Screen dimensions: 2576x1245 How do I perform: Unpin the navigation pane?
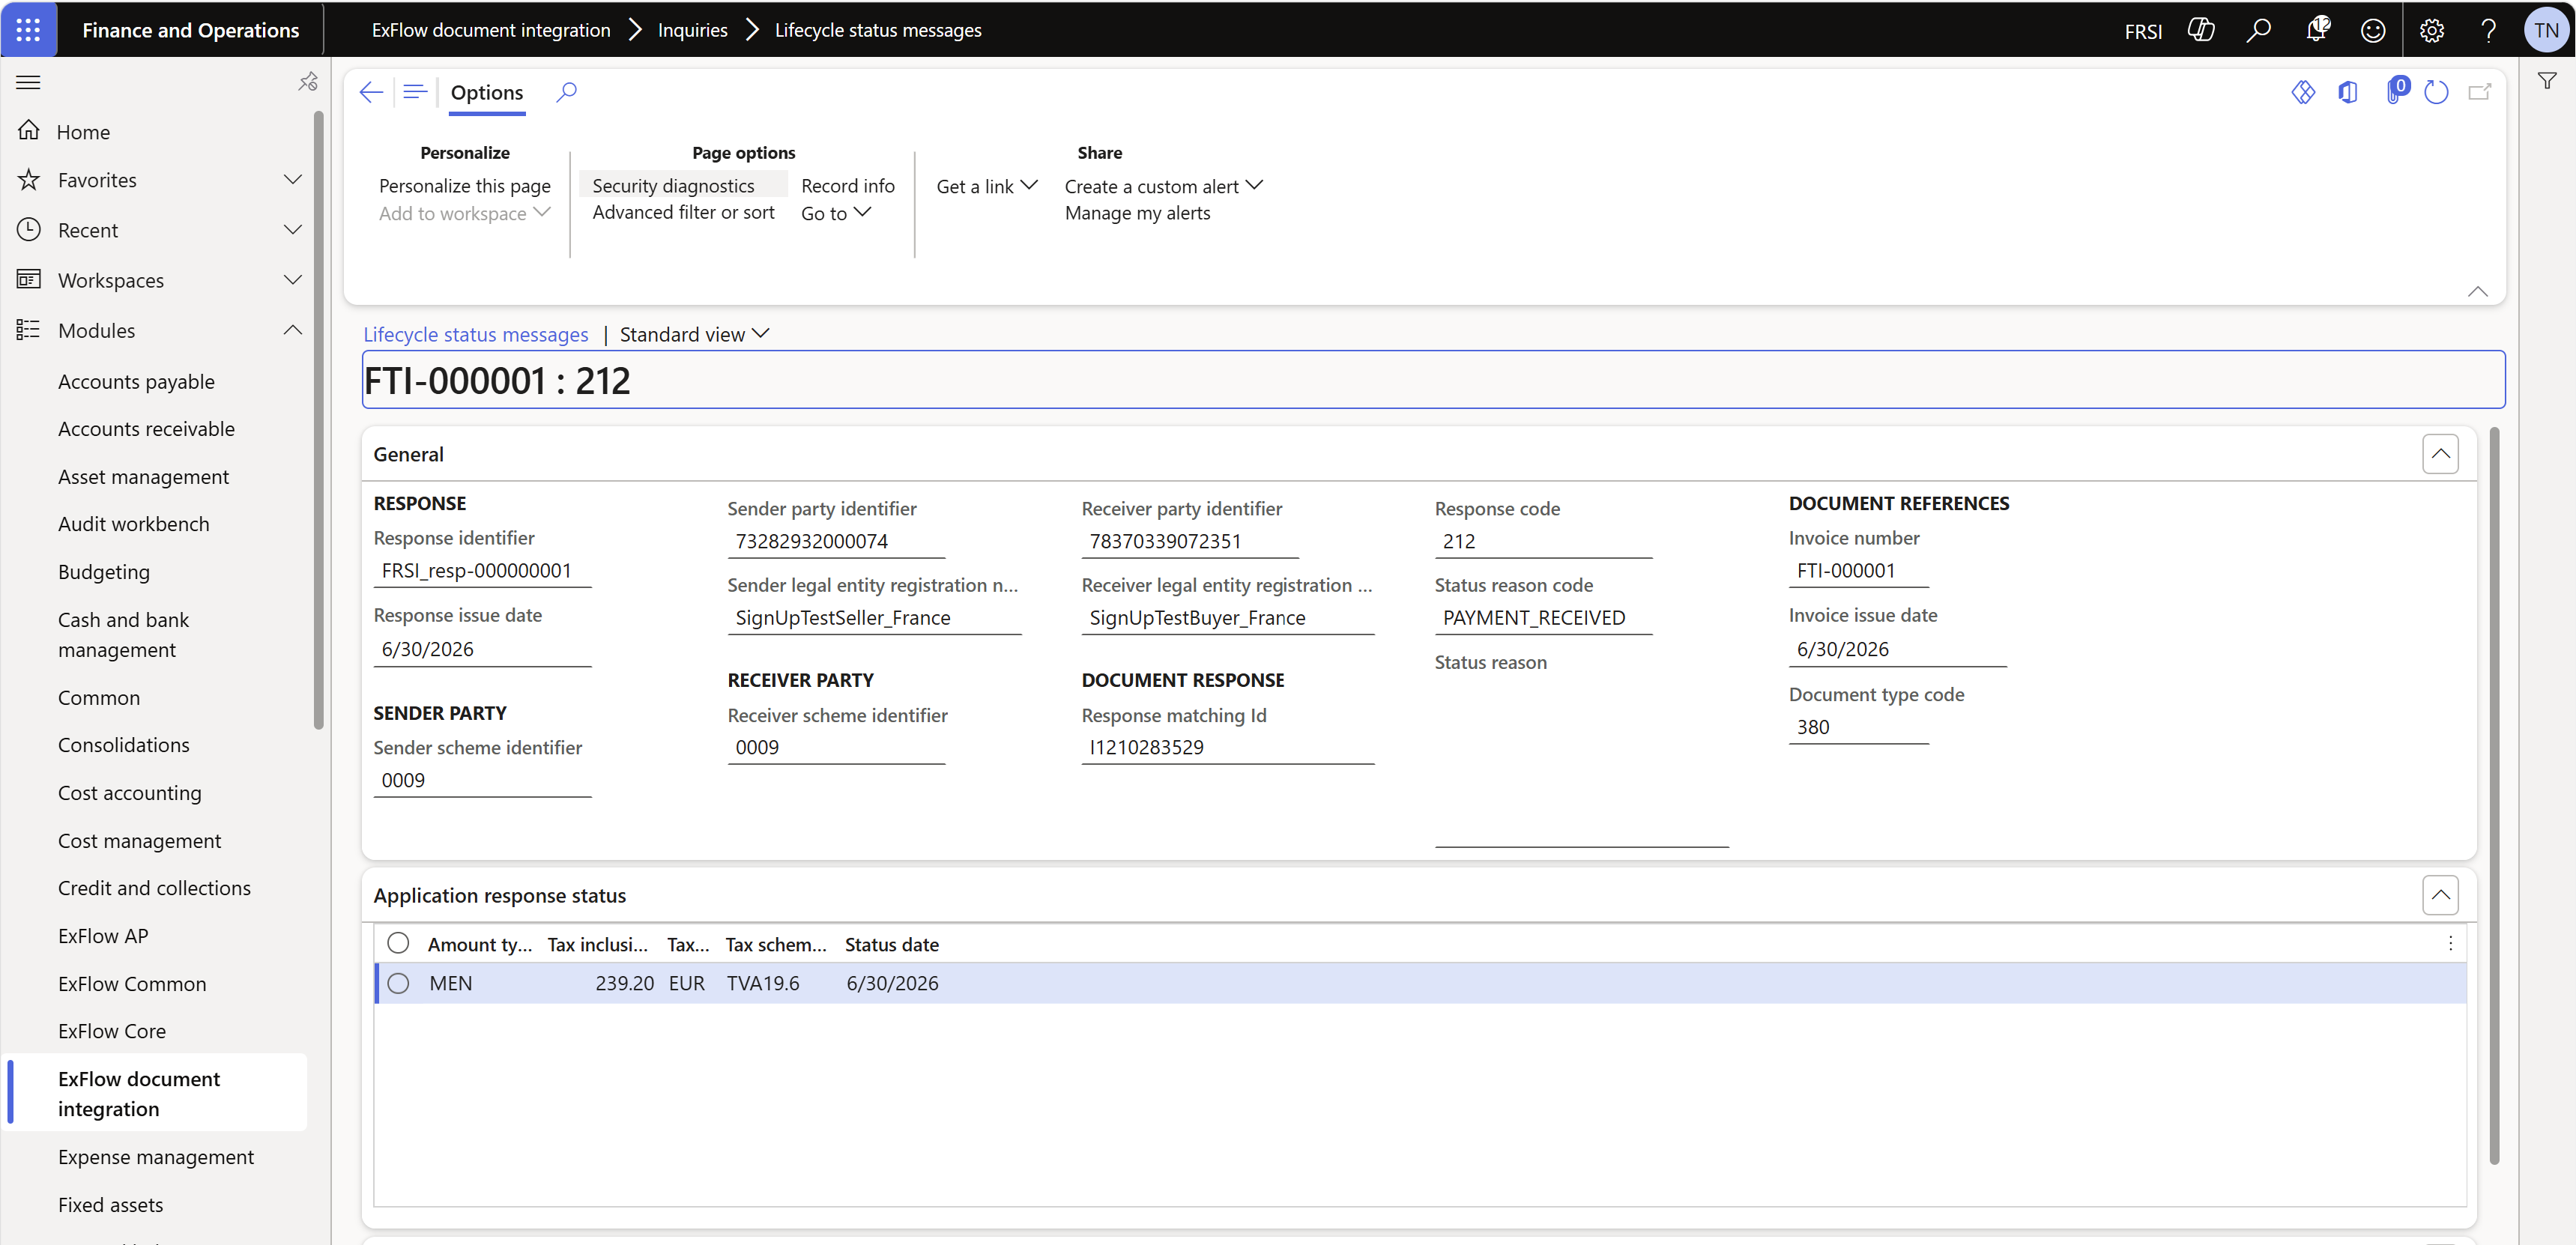tap(308, 82)
